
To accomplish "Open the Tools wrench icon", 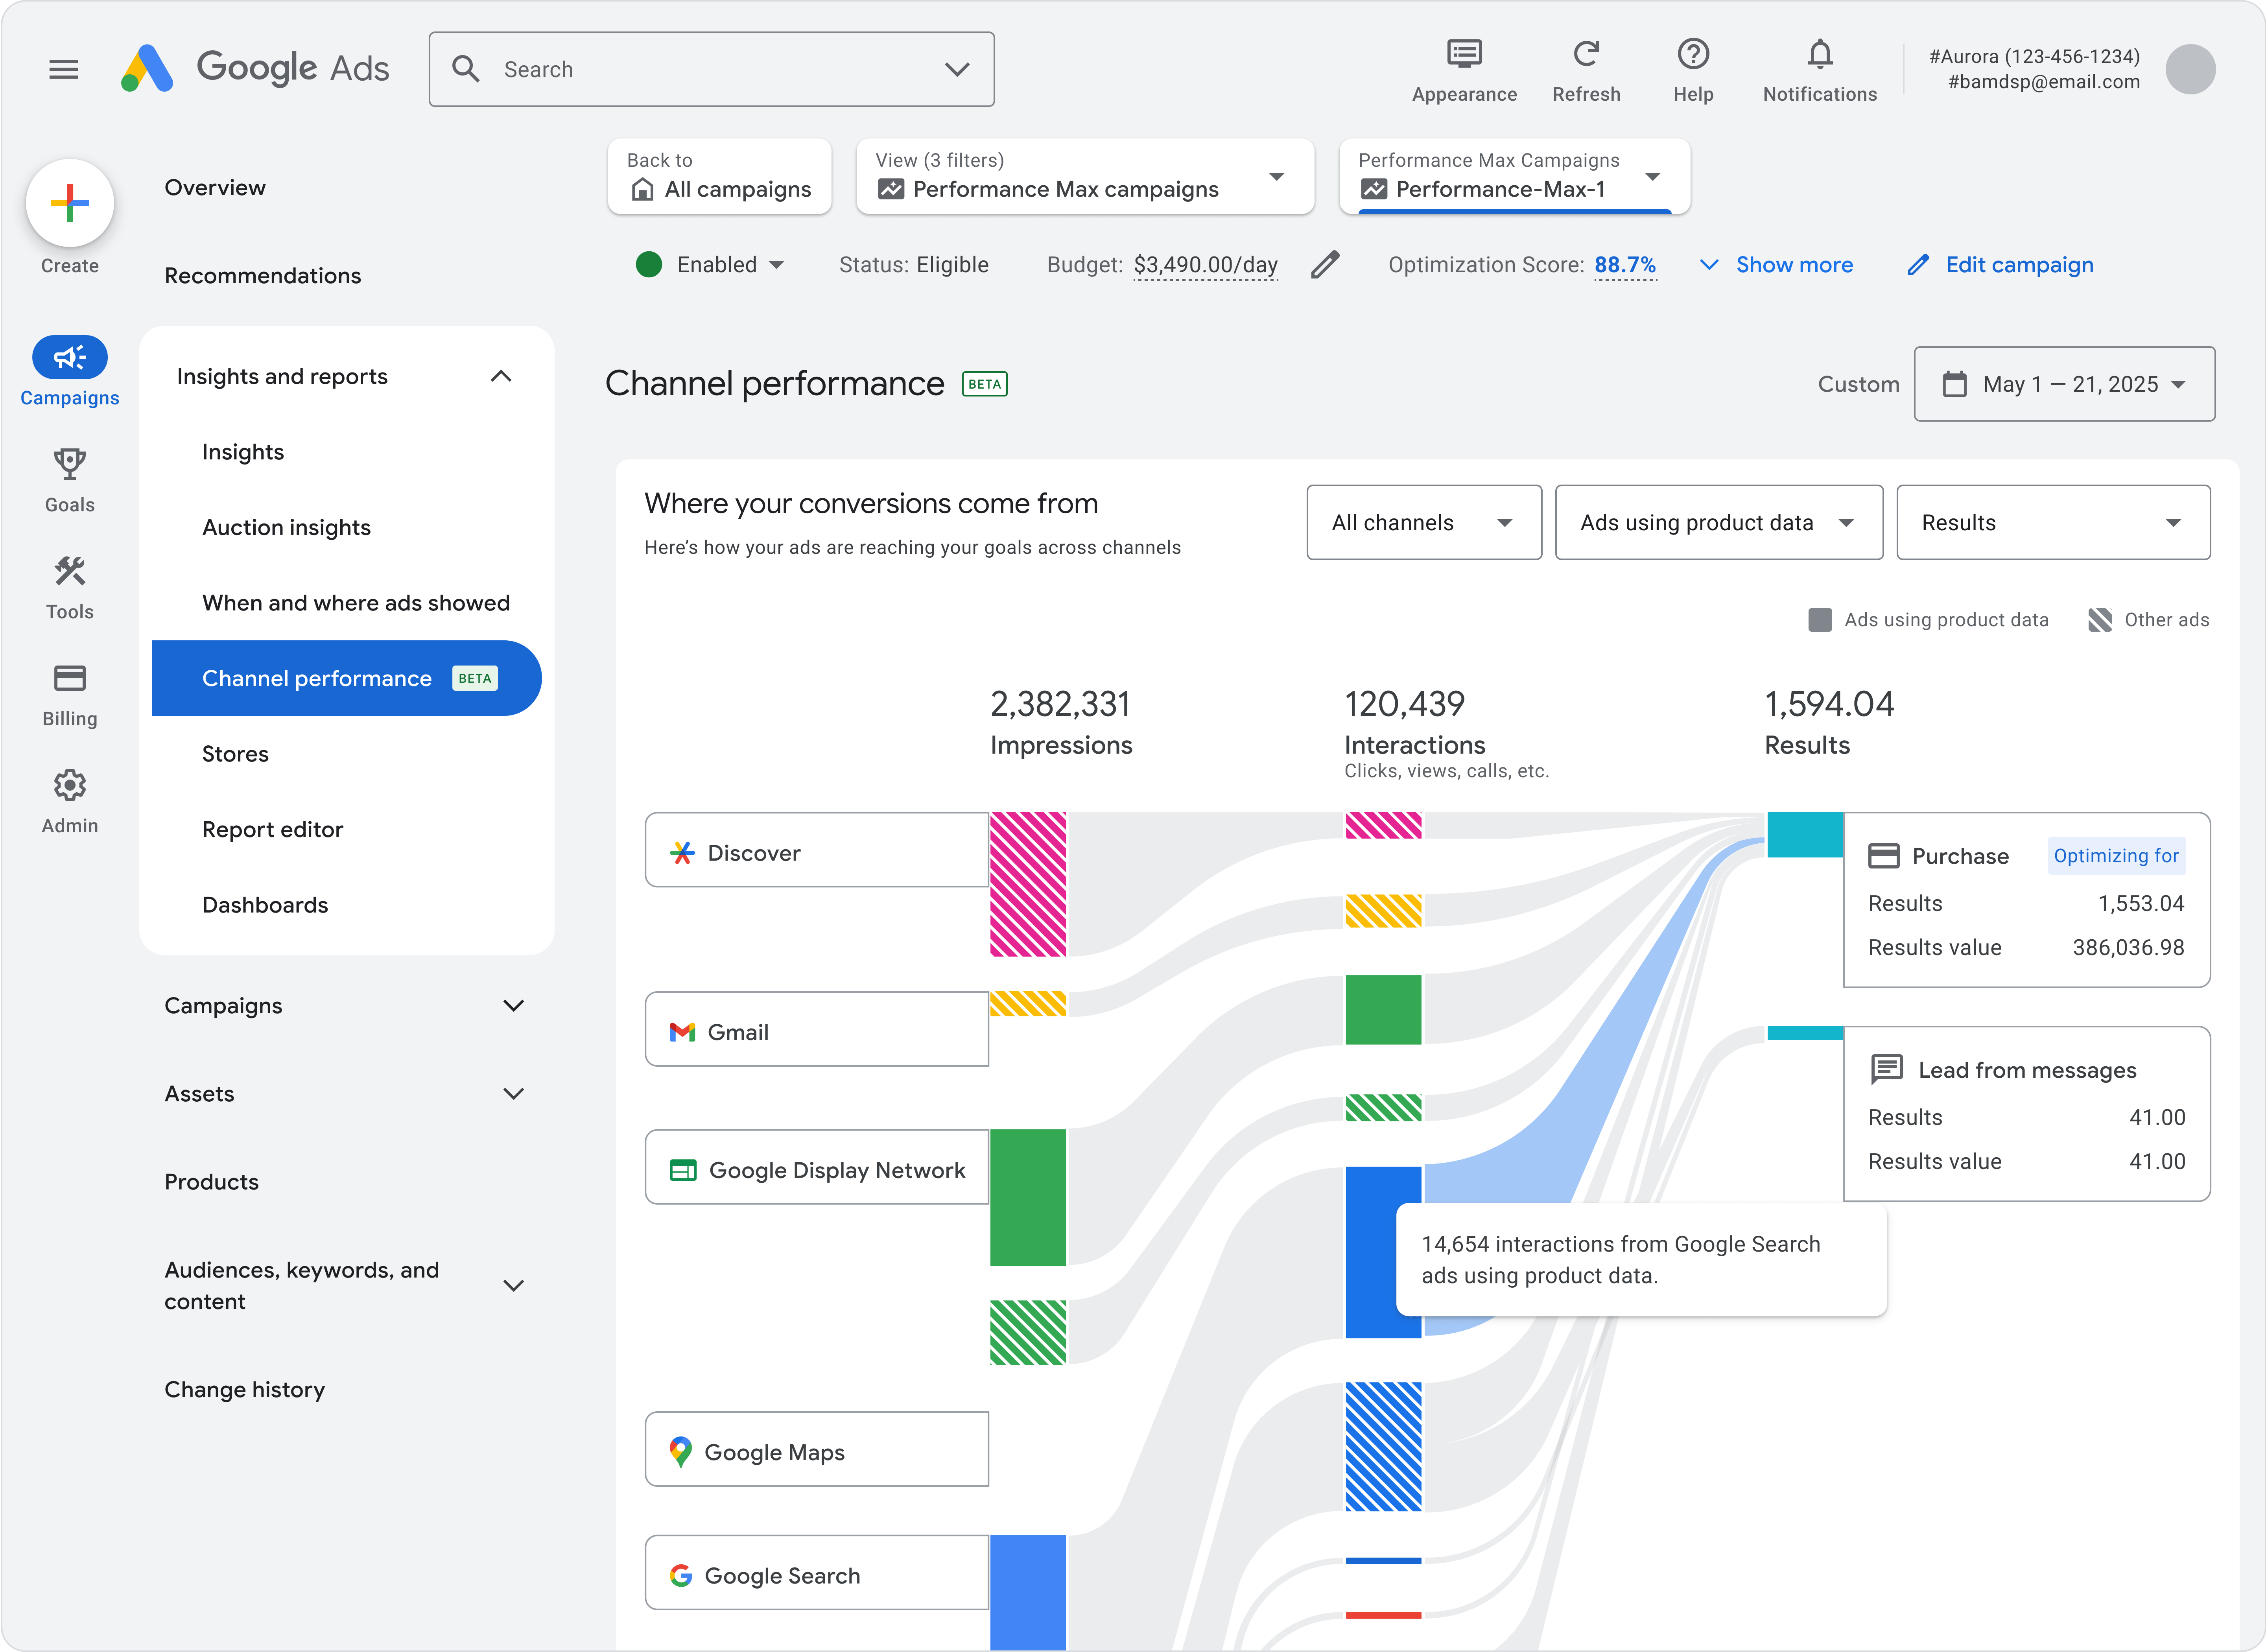I will point(70,571).
